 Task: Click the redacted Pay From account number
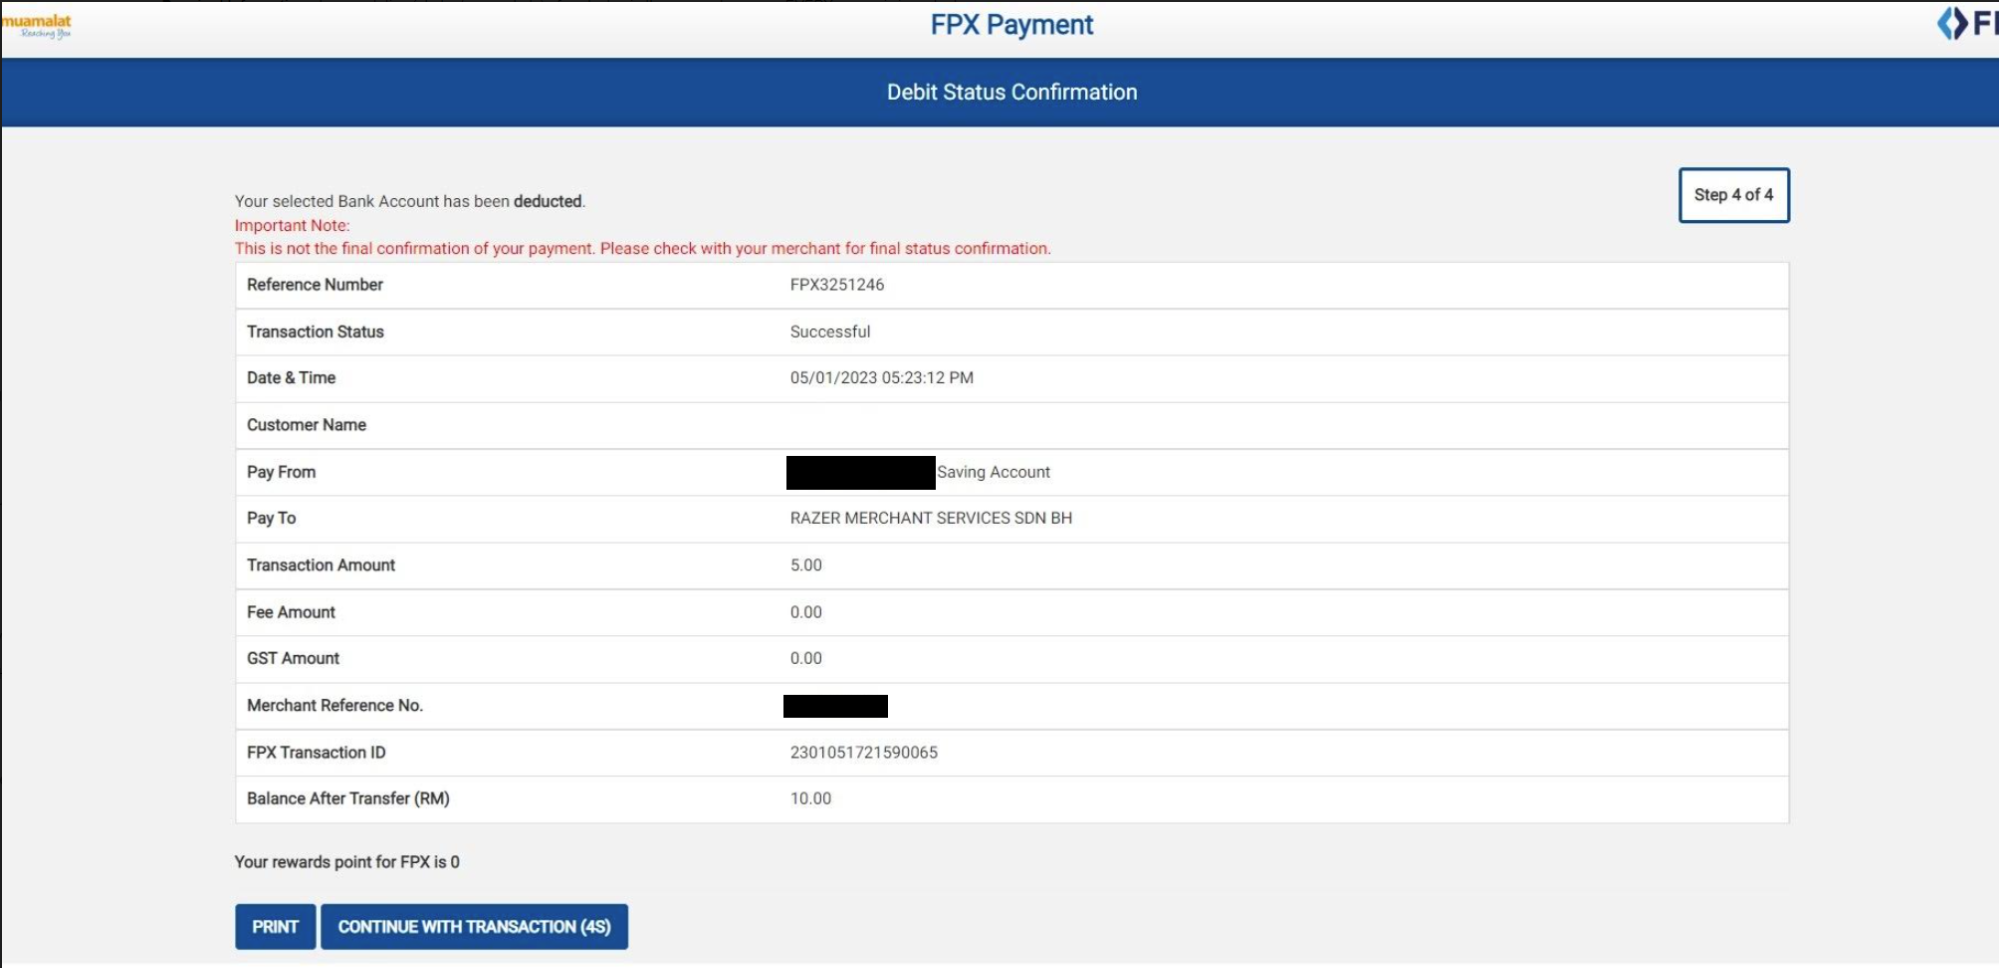860,473
